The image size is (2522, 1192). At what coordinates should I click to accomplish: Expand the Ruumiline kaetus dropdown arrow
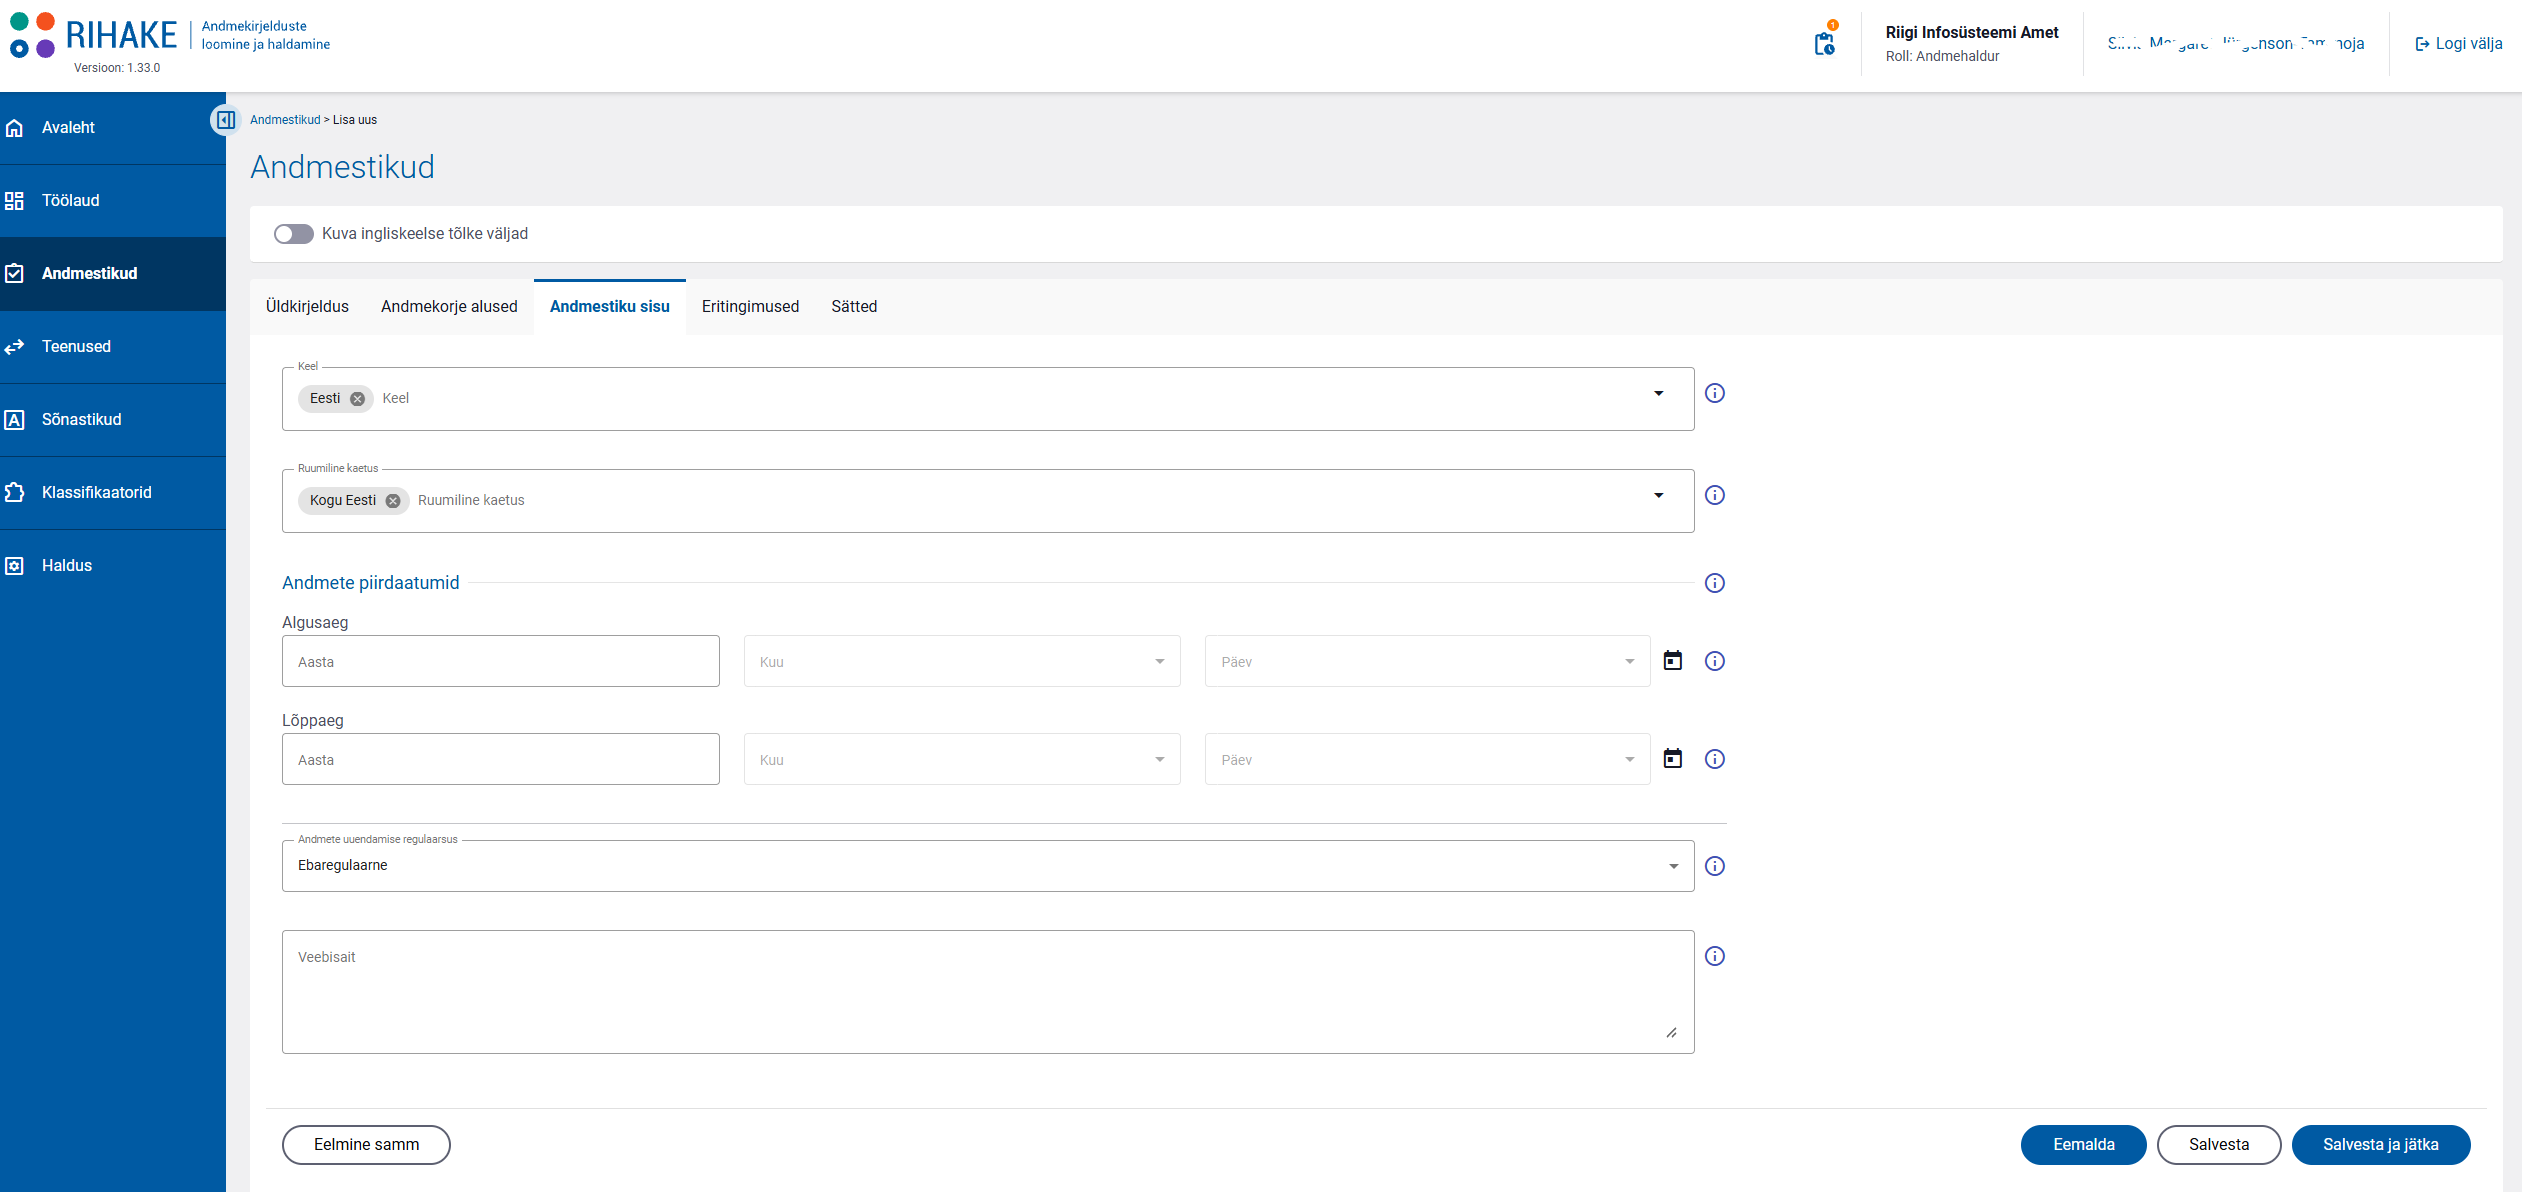coord(1659,496)
